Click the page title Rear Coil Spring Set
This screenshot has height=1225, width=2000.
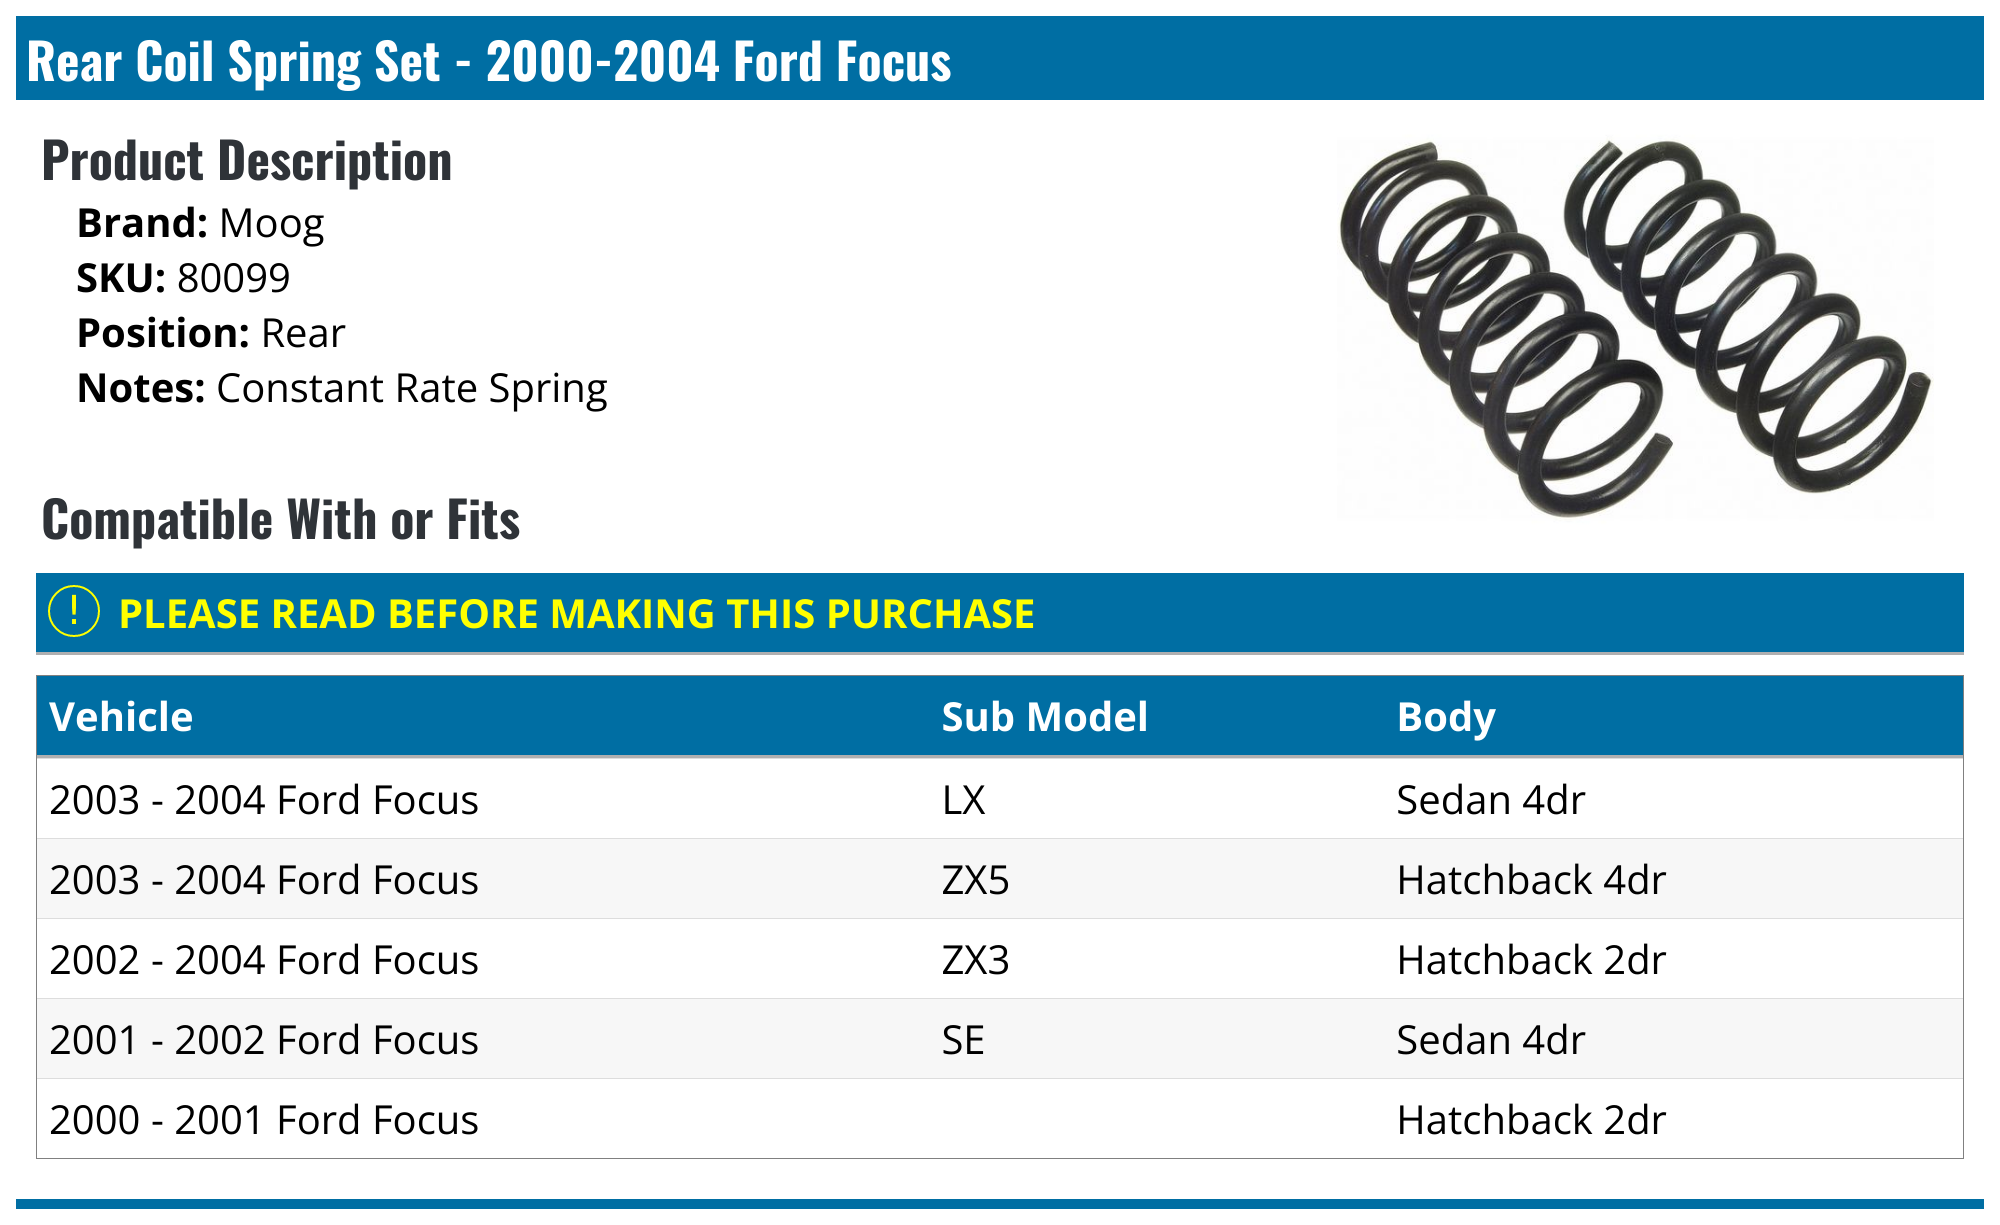488,61
